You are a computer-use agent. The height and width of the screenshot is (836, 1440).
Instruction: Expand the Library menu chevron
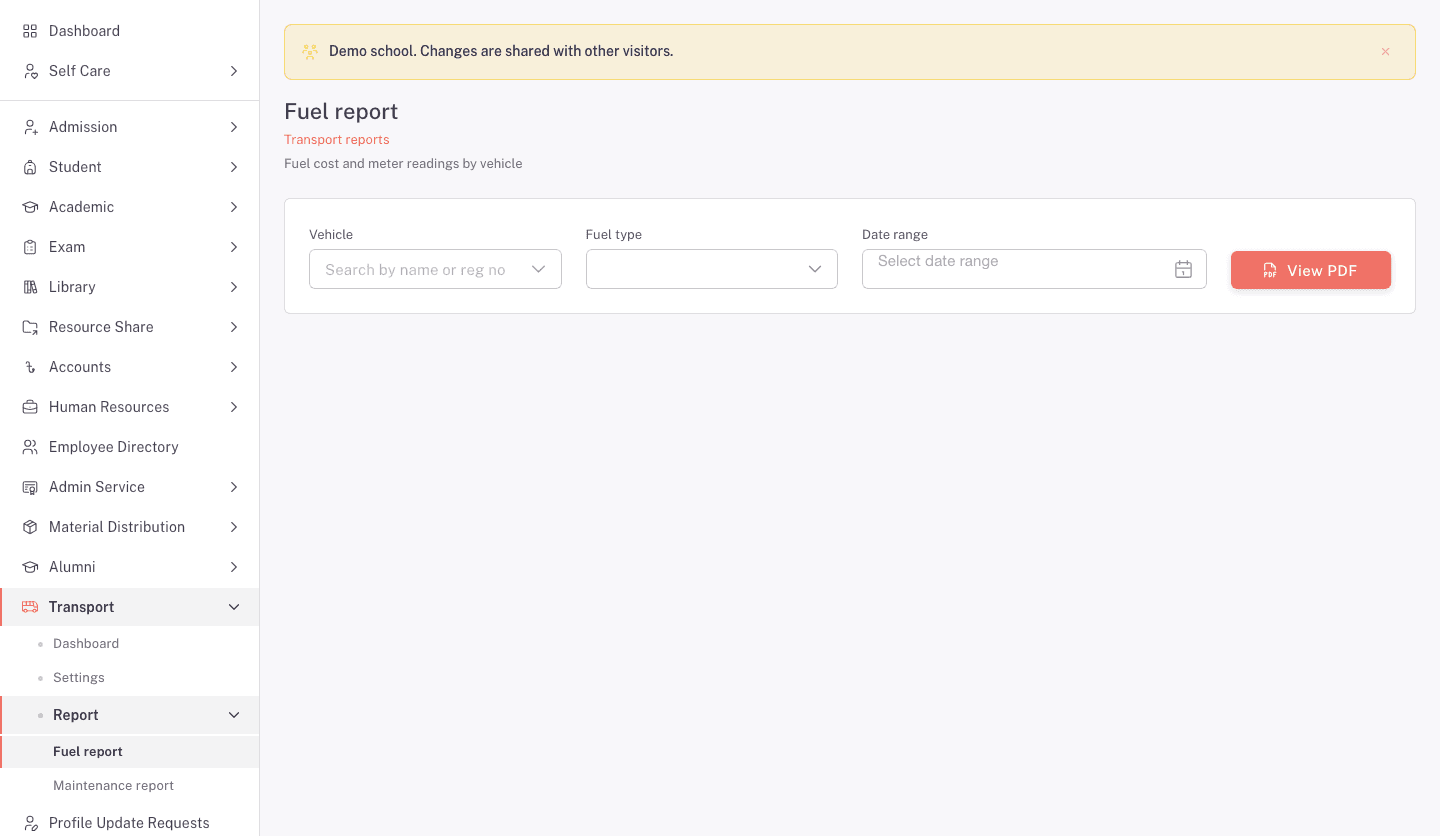[234, 287]
